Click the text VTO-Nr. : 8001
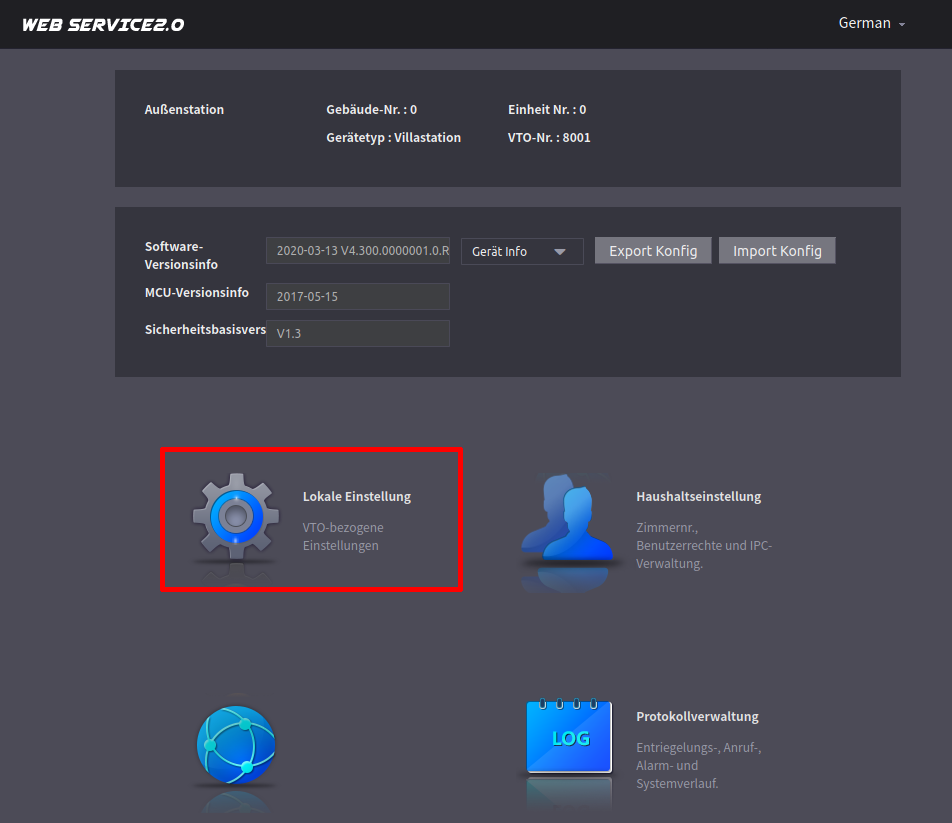This screenshot has height=823, width=952. point(549,138)
